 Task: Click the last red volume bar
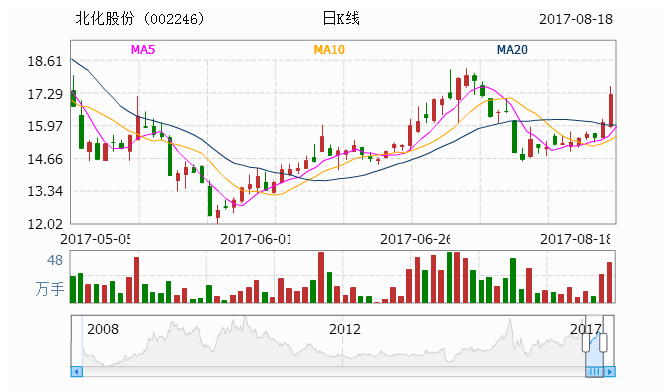609,282
